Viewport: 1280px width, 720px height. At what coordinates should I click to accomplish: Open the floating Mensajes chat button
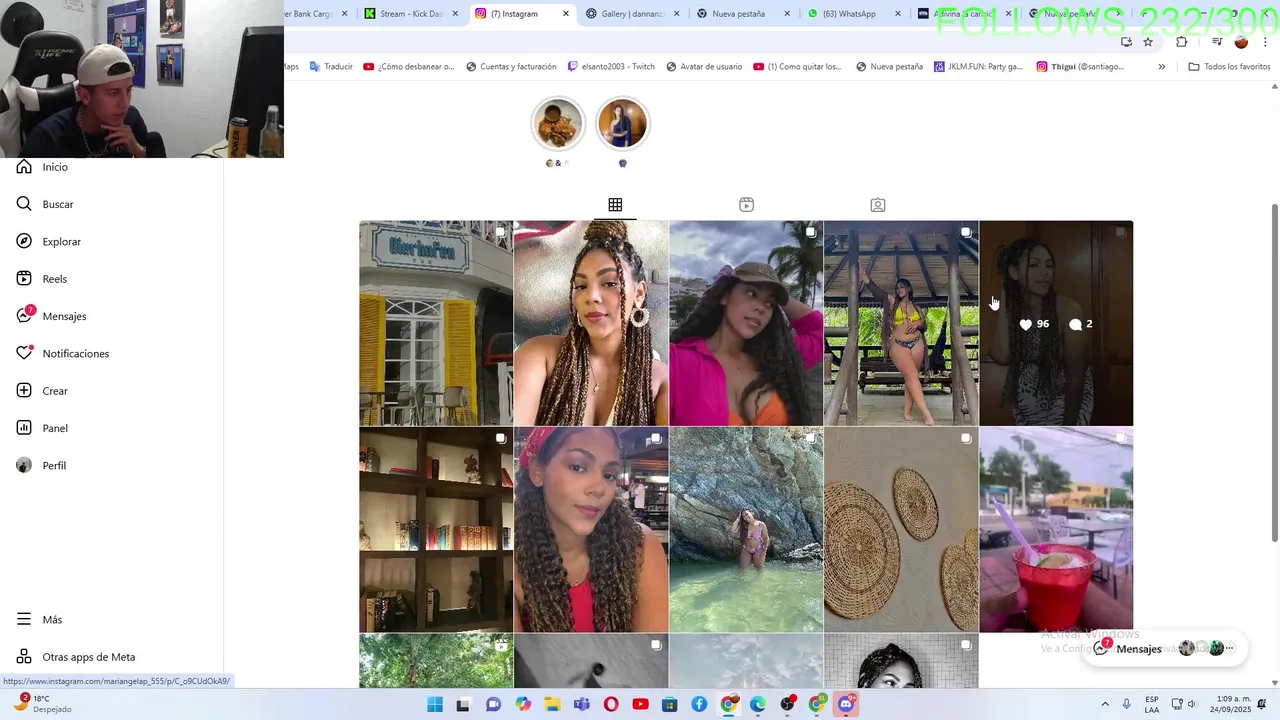(1165, 648)
